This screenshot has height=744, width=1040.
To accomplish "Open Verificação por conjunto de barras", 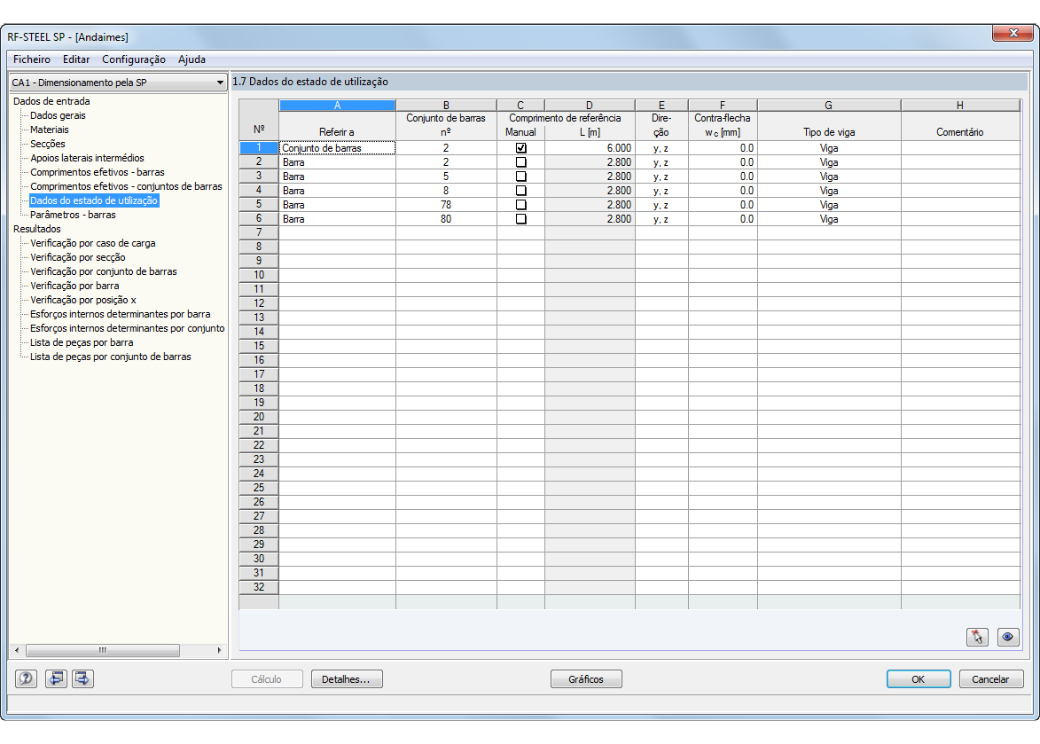I will point(103,271).
